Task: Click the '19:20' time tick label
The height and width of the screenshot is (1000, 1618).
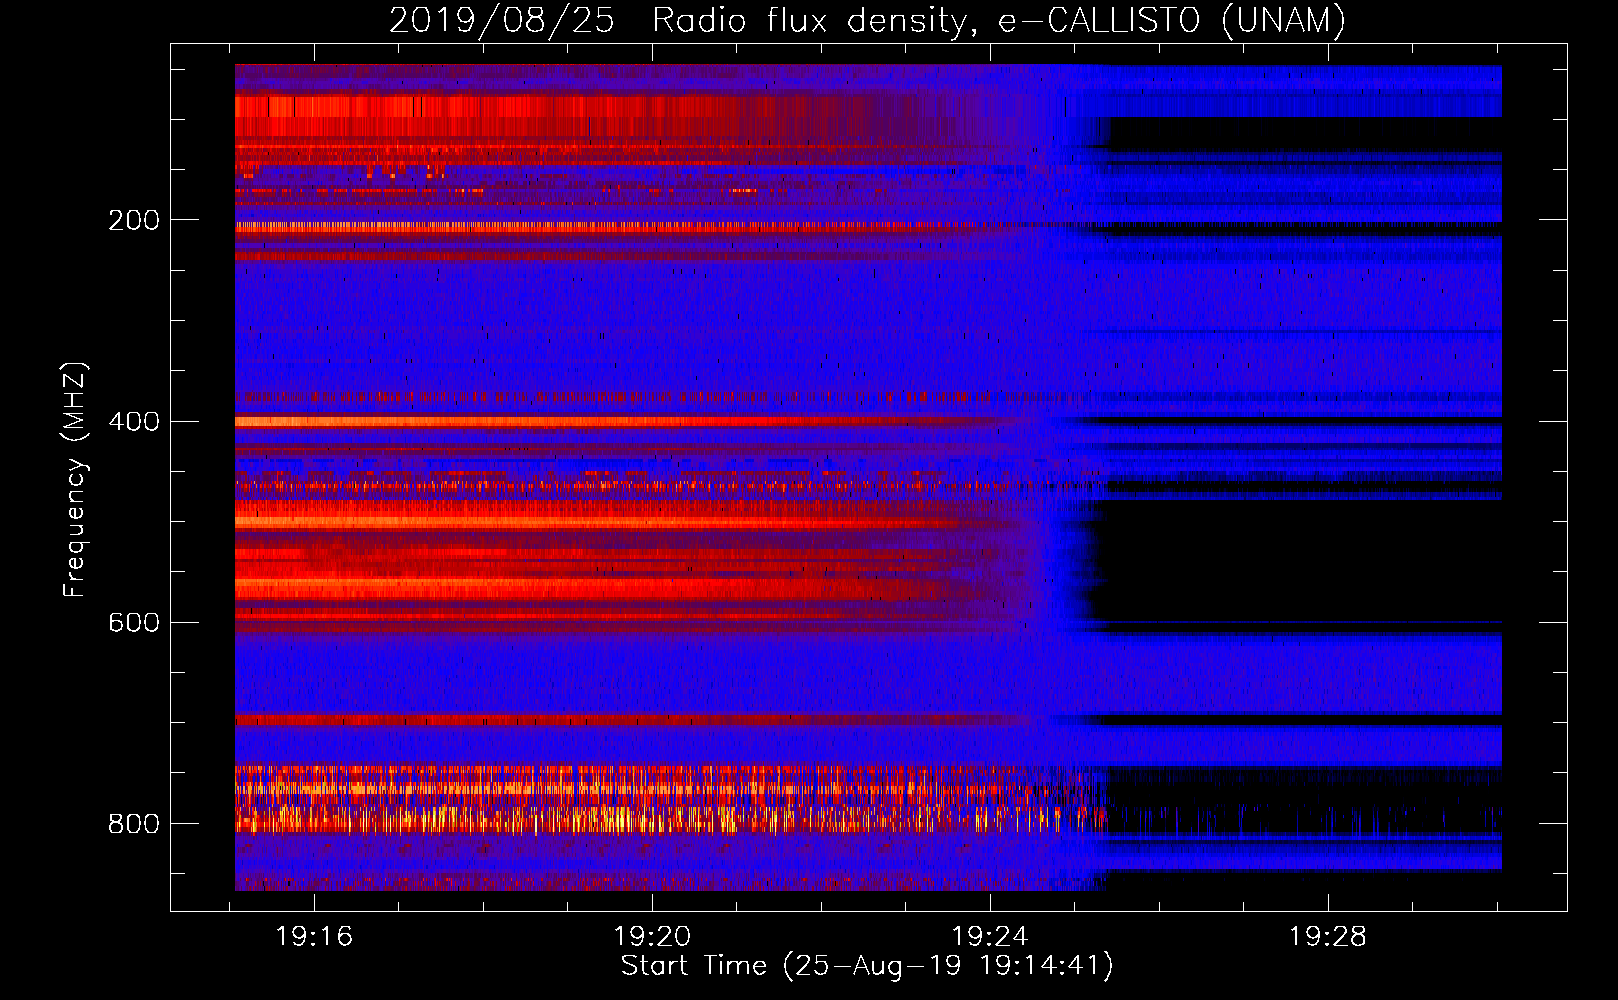Action: 652,937
